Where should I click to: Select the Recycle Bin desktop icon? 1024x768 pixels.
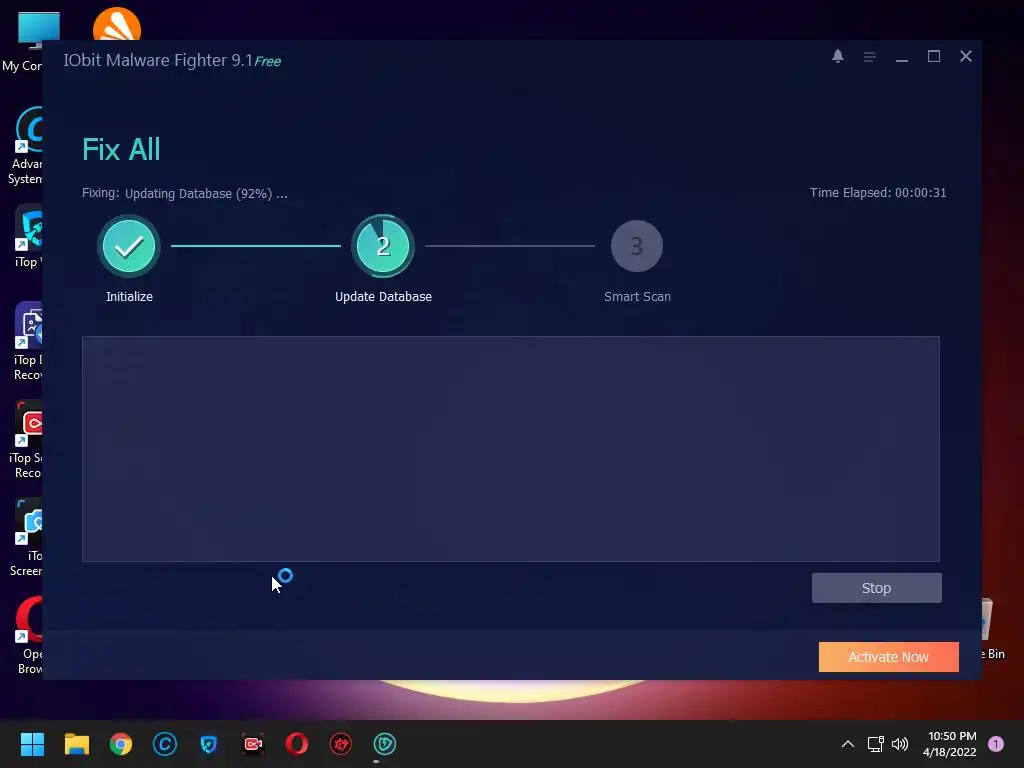click(994, 628)
